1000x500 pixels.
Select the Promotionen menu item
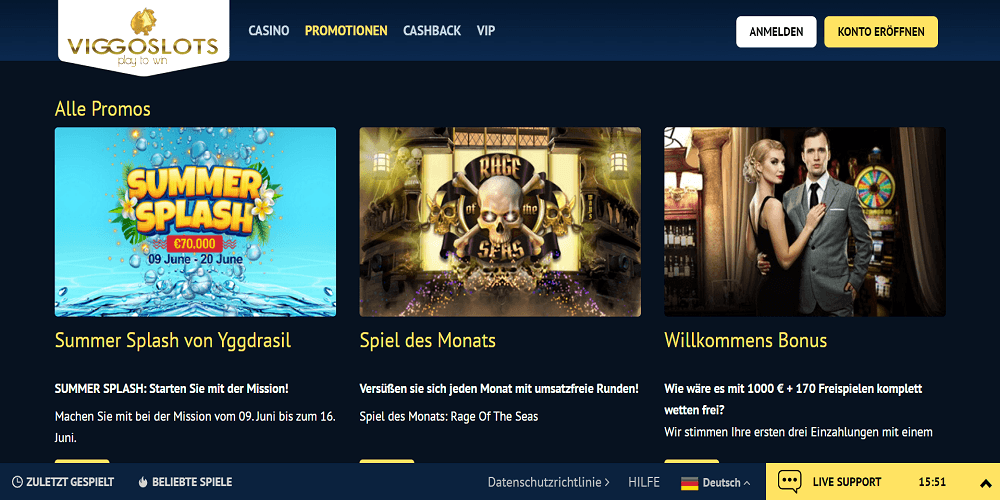click(346, 31)
